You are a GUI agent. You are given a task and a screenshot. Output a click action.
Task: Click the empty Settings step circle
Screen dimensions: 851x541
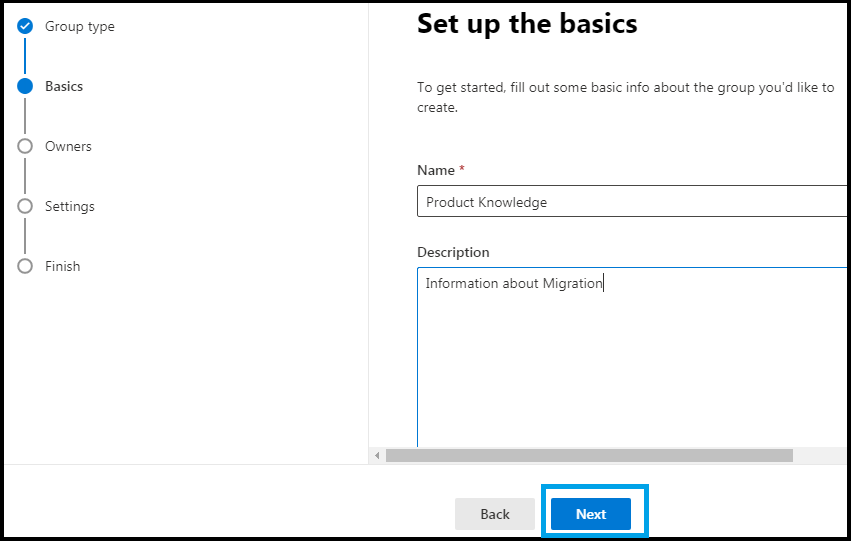(25, 206)
